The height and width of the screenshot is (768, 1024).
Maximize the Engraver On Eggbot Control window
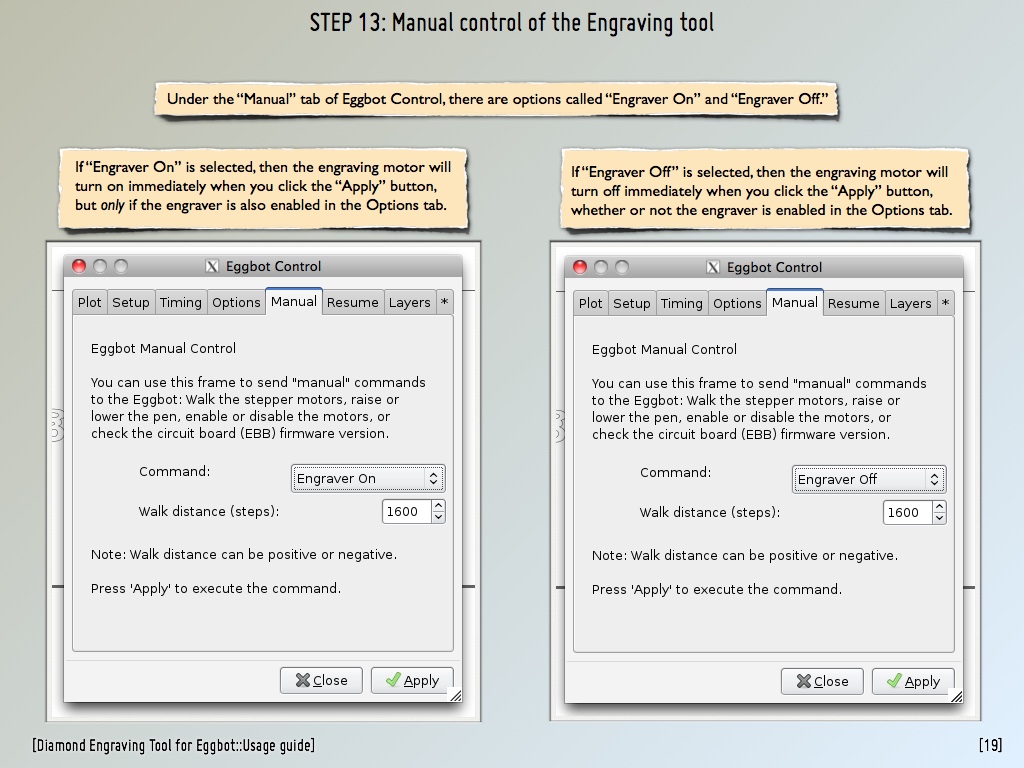coord(121,266)
